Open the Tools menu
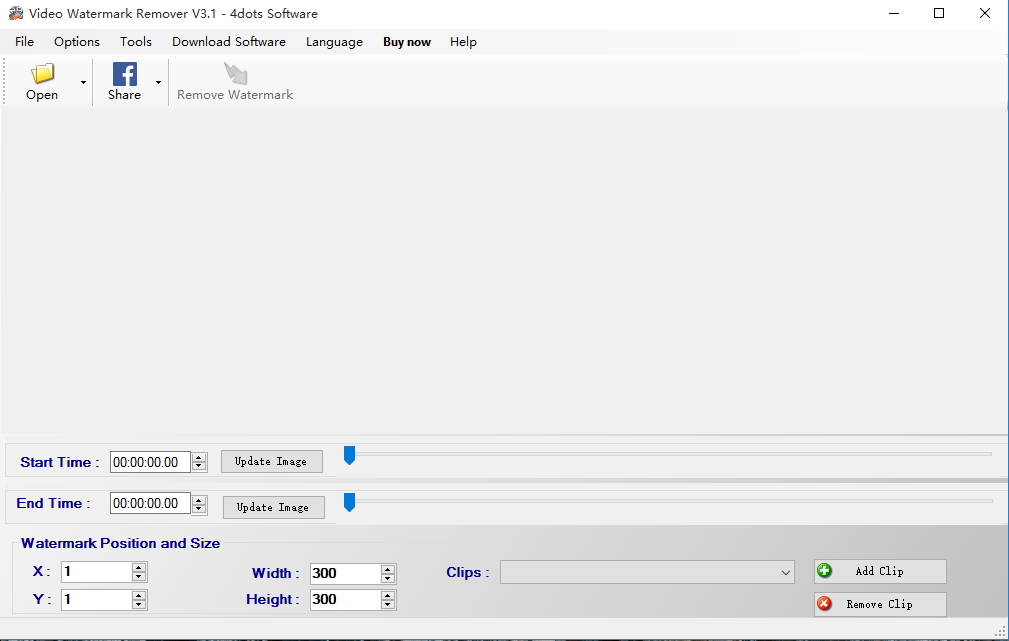Viewport: 1009px width, 641px height. click(x=136, y=42)
